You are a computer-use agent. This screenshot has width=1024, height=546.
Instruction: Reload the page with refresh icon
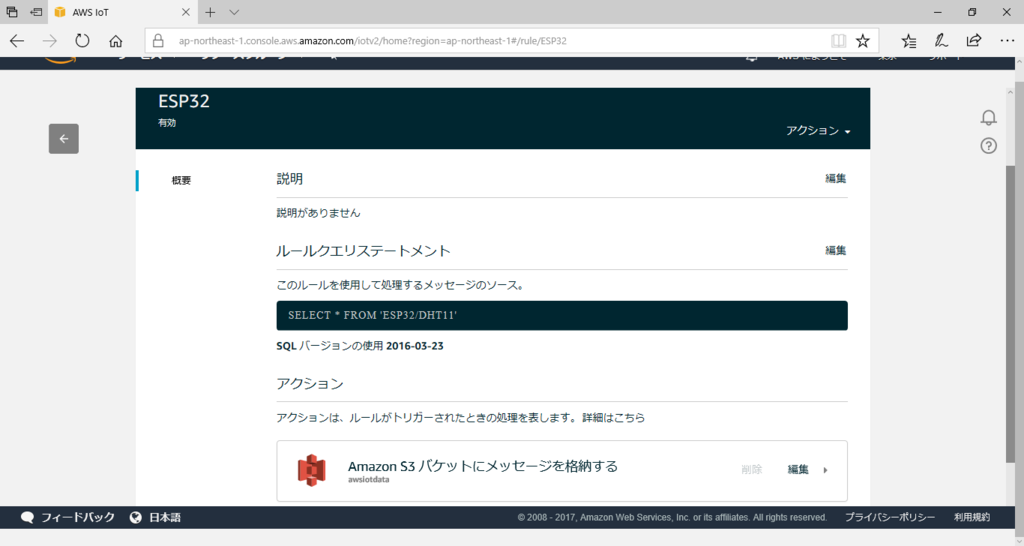coord(82,40)
